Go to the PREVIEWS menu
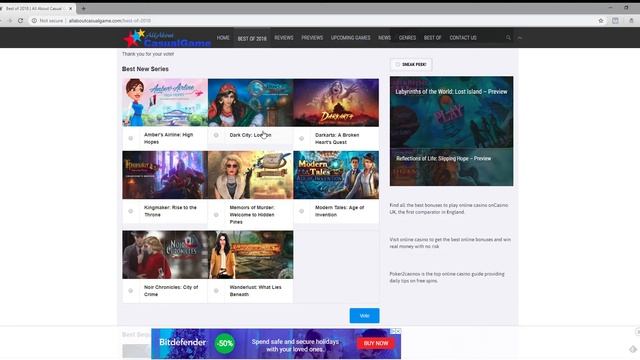The width and height of the screenshot is (640, 360). coord(312,38)
